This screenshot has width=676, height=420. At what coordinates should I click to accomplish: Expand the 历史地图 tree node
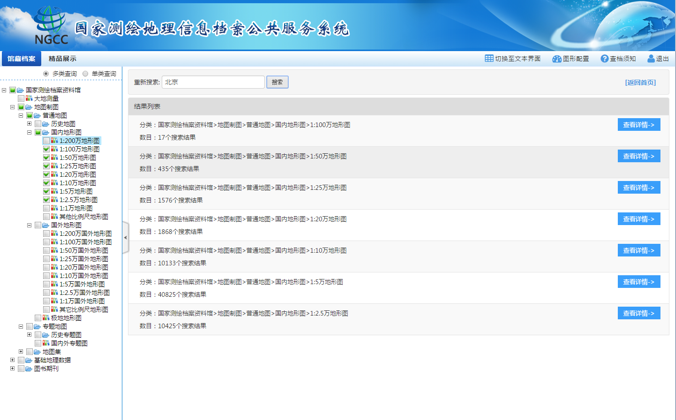pos(29,124)
